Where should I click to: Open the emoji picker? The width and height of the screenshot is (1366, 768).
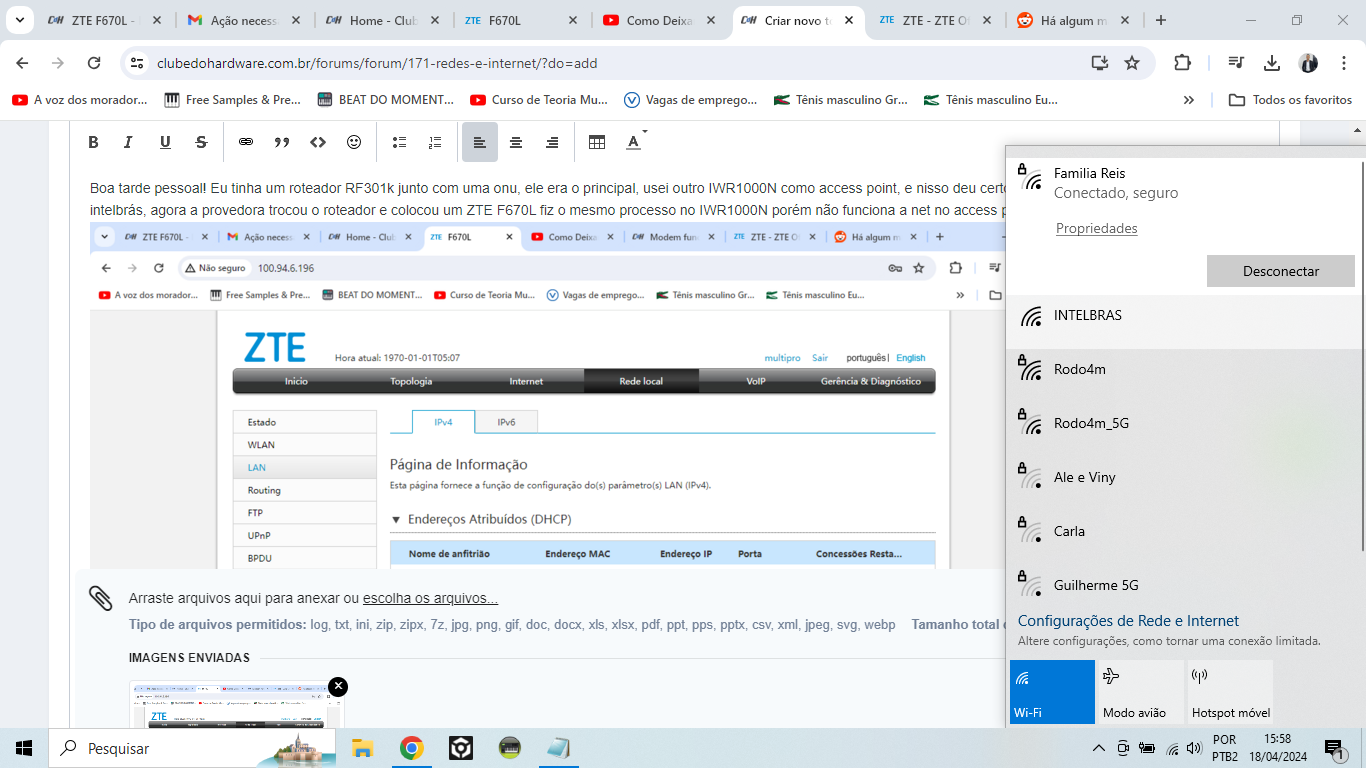pyautogui.click(x=354, y=142)
